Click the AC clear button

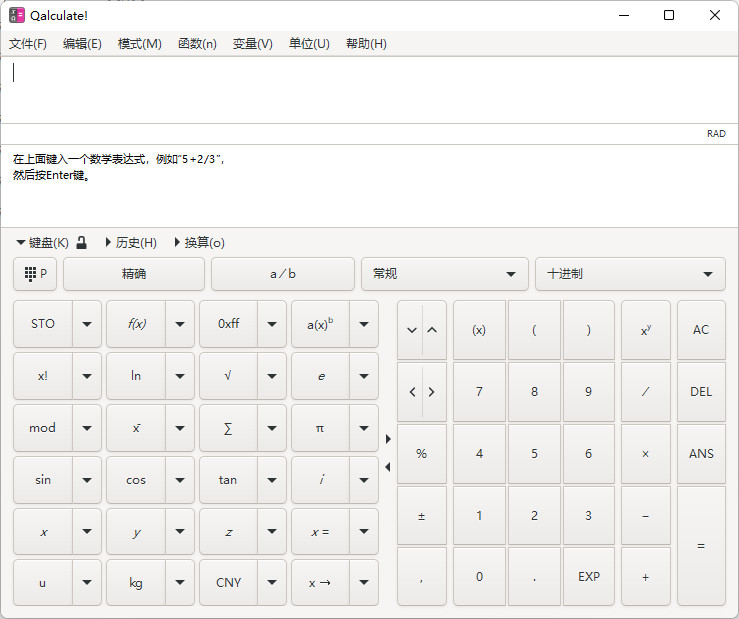point(701,330)
